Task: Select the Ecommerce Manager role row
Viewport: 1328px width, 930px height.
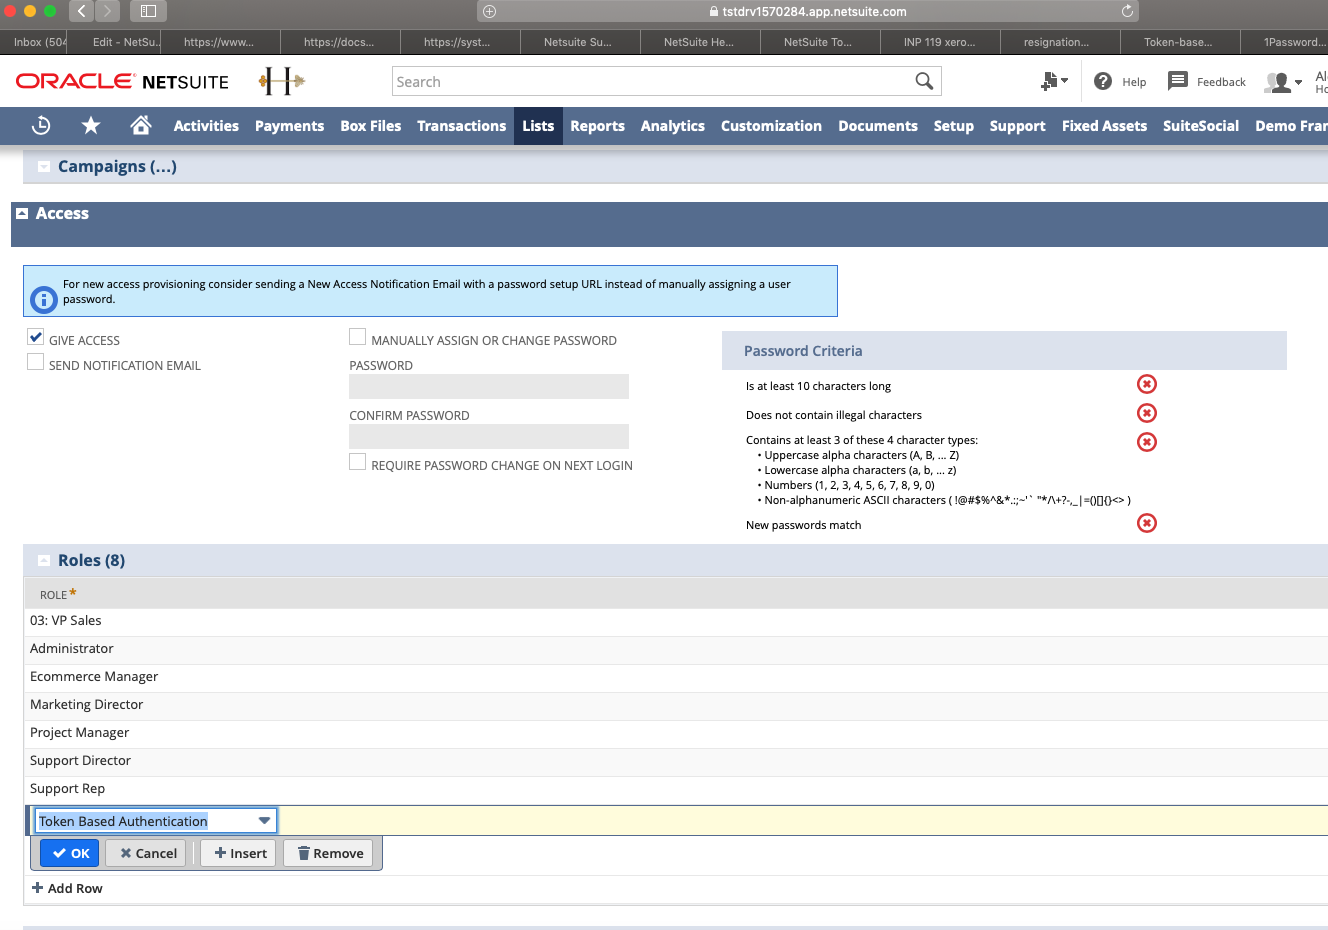Action: pos(676,677)
